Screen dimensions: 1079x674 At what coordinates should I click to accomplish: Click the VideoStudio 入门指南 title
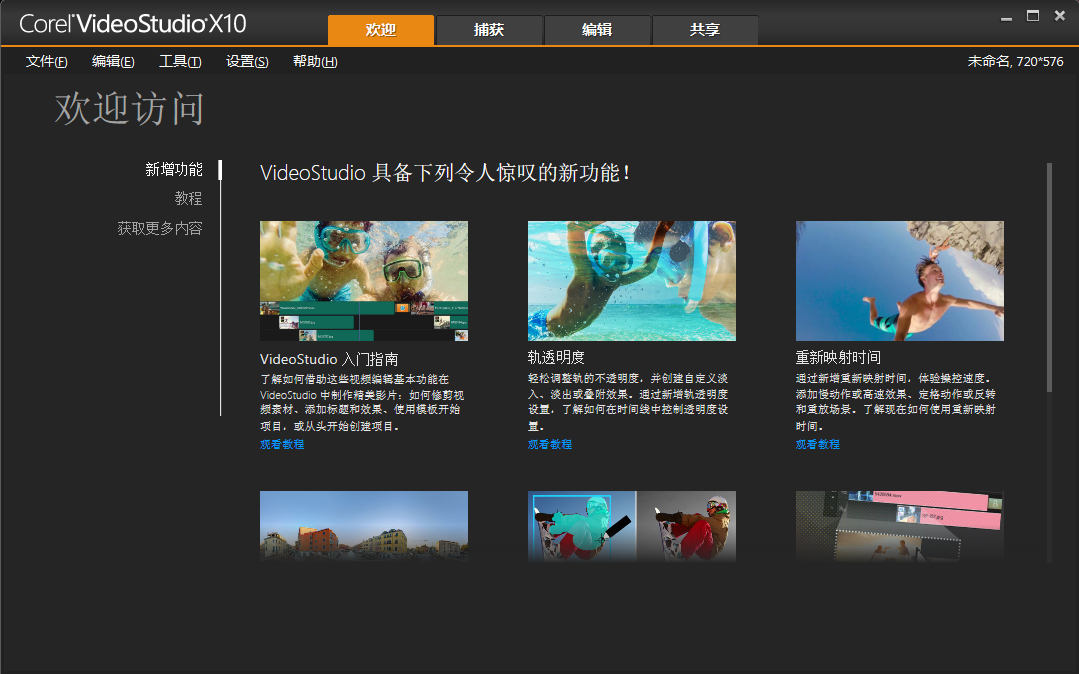coord(329,359)
